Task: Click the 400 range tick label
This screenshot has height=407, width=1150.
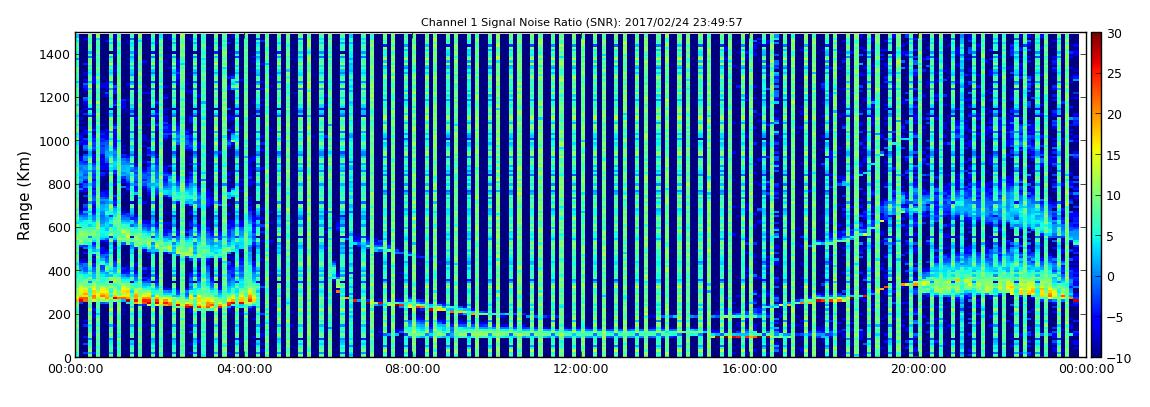Action: [x=59, y=271]
